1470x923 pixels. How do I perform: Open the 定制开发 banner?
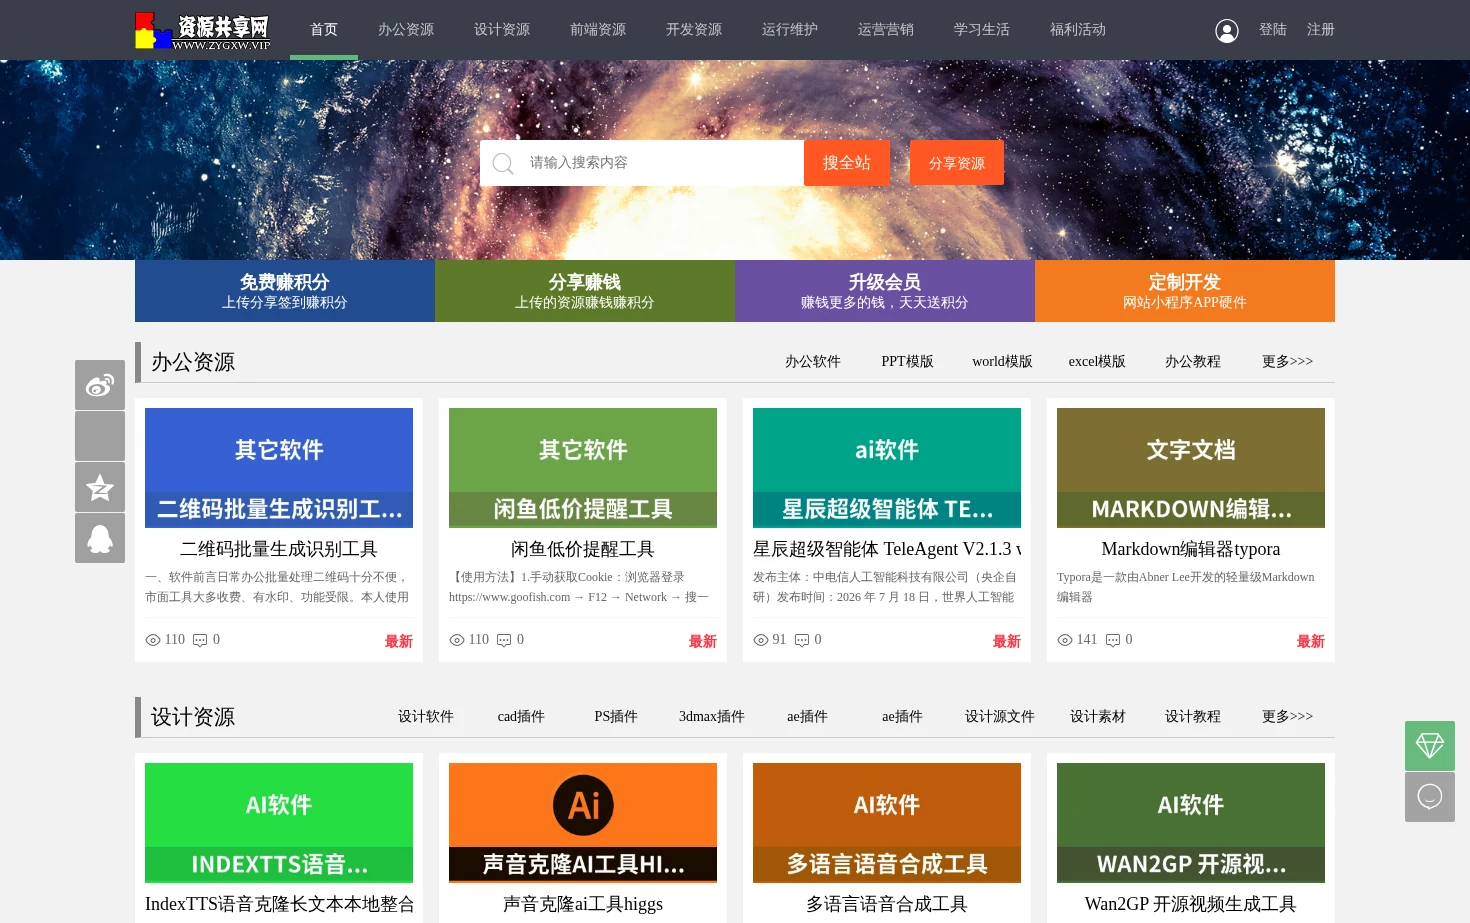tap(1185, 291)
